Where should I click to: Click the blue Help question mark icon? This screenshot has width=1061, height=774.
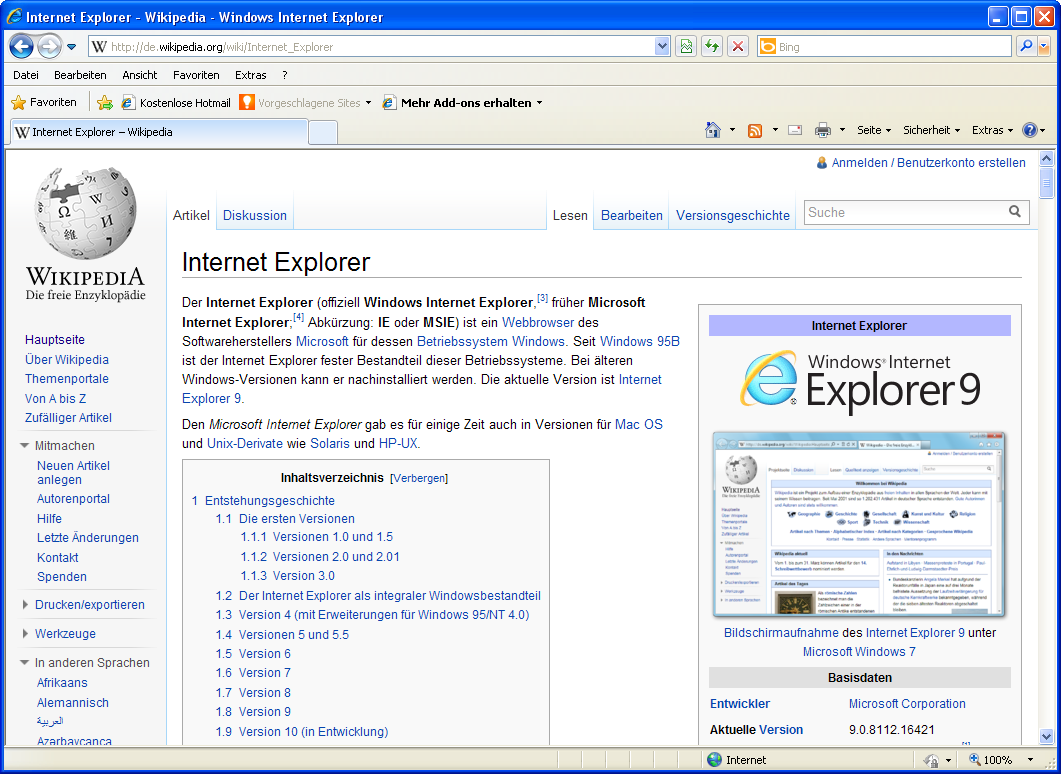(1029, 130)
